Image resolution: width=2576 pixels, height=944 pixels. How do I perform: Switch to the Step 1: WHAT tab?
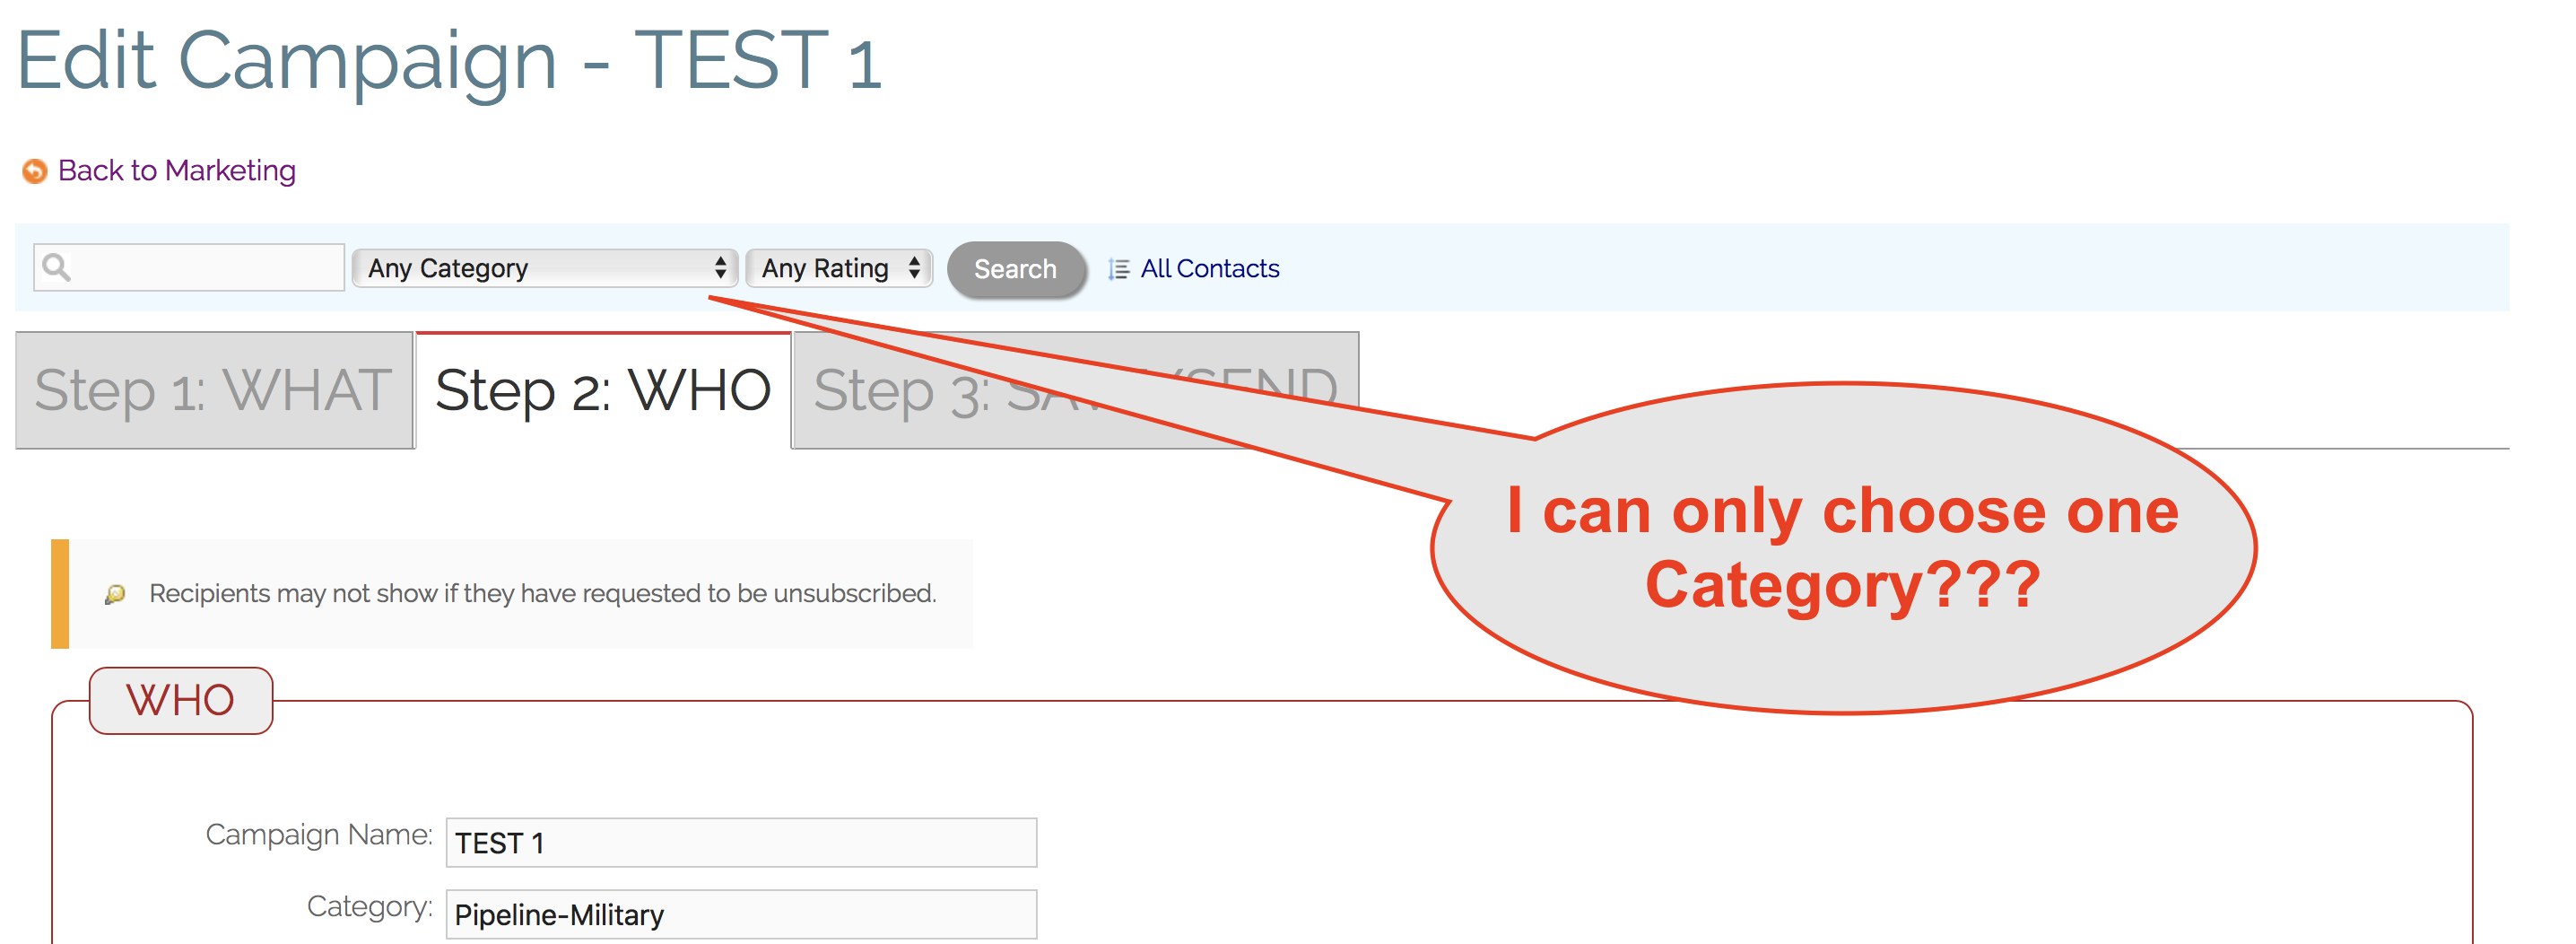click(213, 391)
